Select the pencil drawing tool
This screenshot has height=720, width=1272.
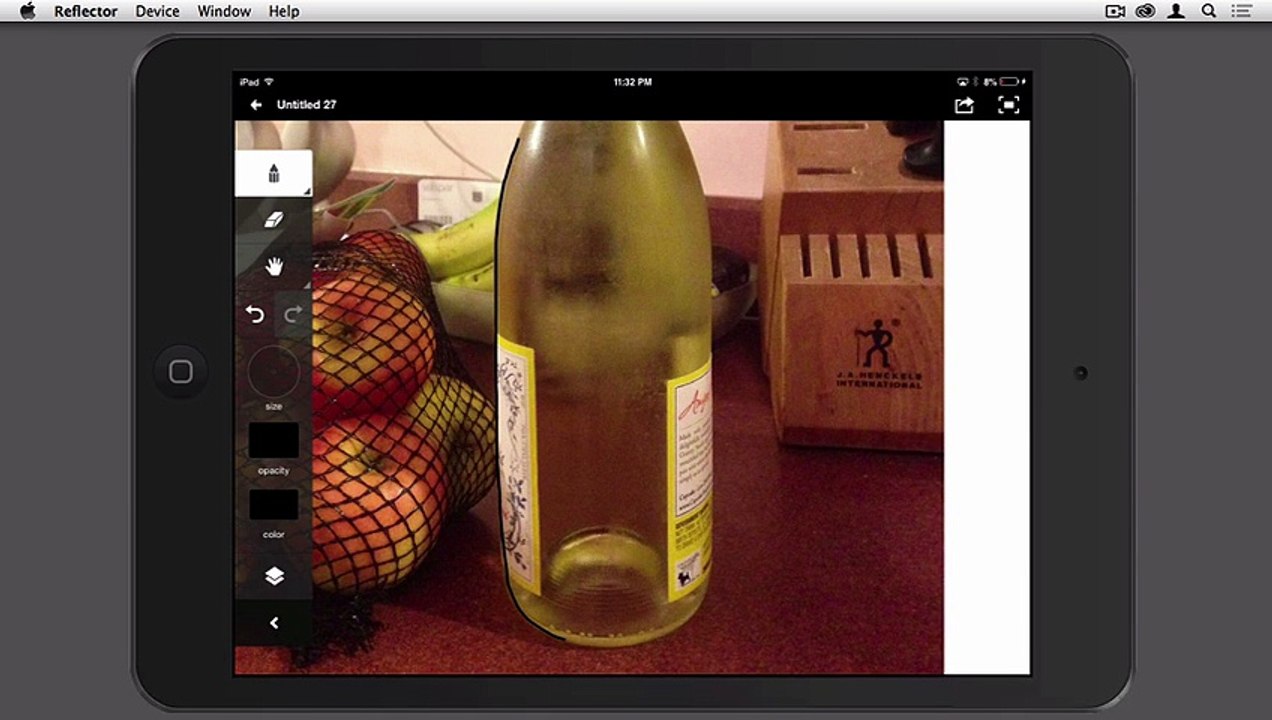(273, 173)
